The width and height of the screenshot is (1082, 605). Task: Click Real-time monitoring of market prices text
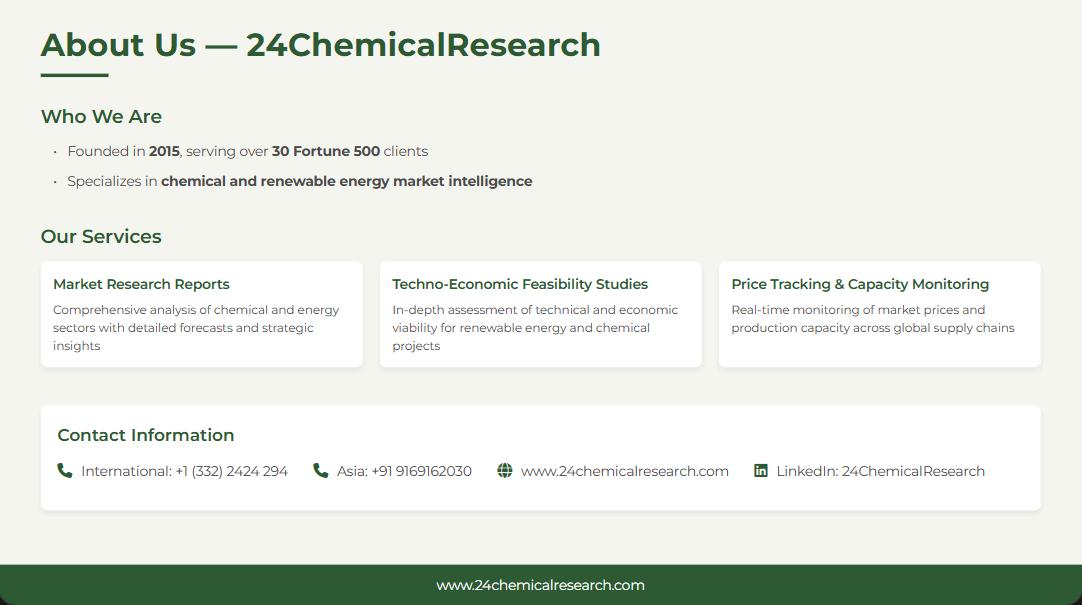[873, 319]
